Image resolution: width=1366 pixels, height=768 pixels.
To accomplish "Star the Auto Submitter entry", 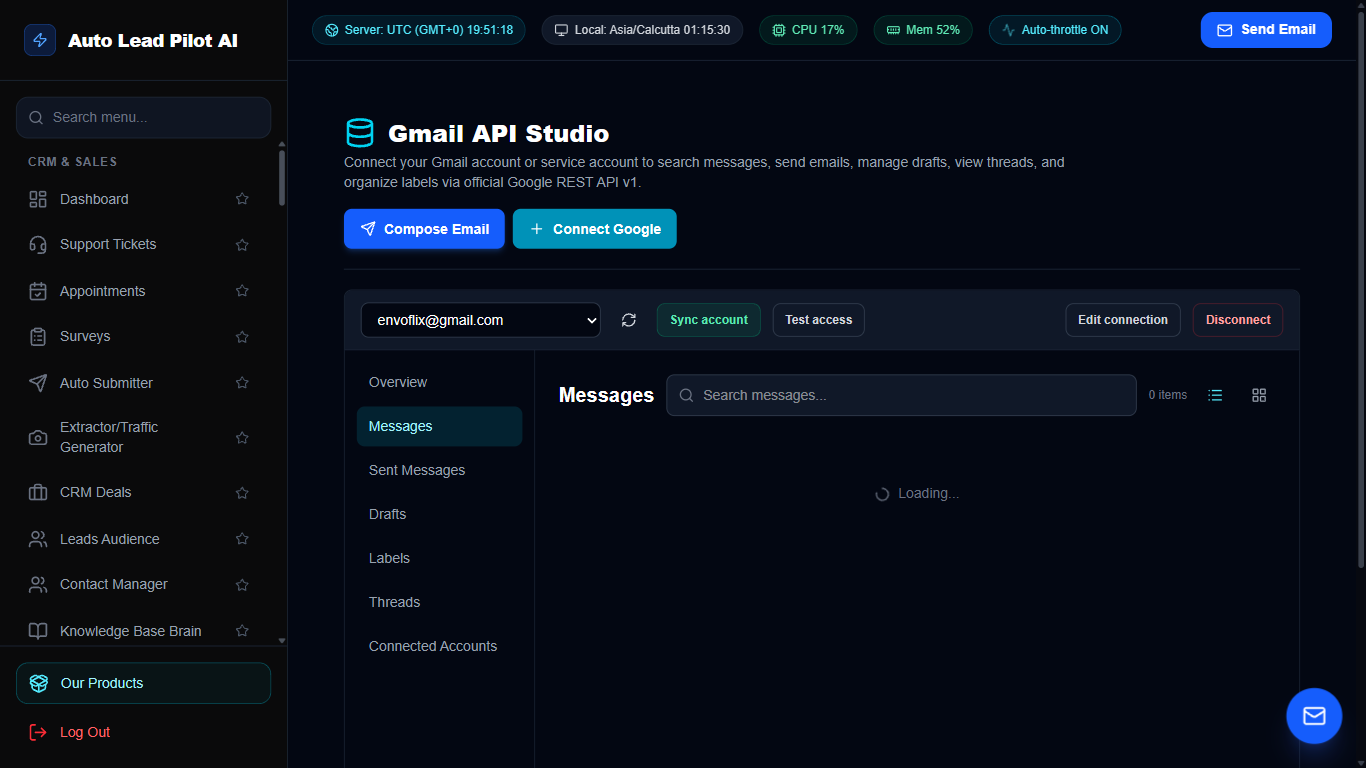I will [x=242, y=383].
